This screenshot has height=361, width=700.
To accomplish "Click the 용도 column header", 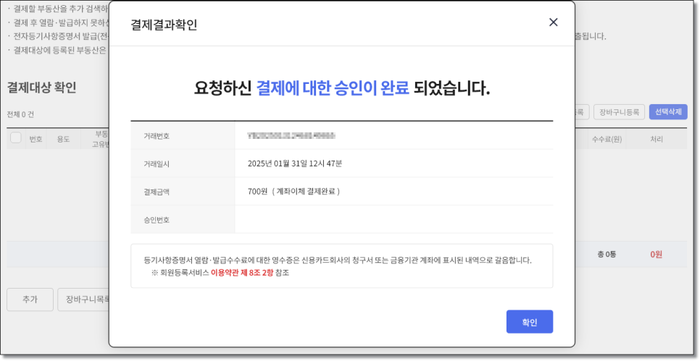I will click(x=63, y=139).
